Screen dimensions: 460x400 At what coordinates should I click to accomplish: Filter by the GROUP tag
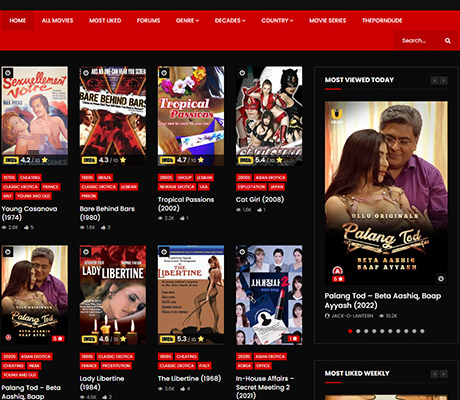(x=184, y=177)
